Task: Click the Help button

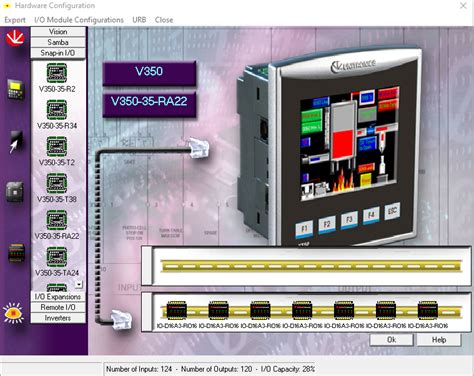Action: click(x=439, y=340)
